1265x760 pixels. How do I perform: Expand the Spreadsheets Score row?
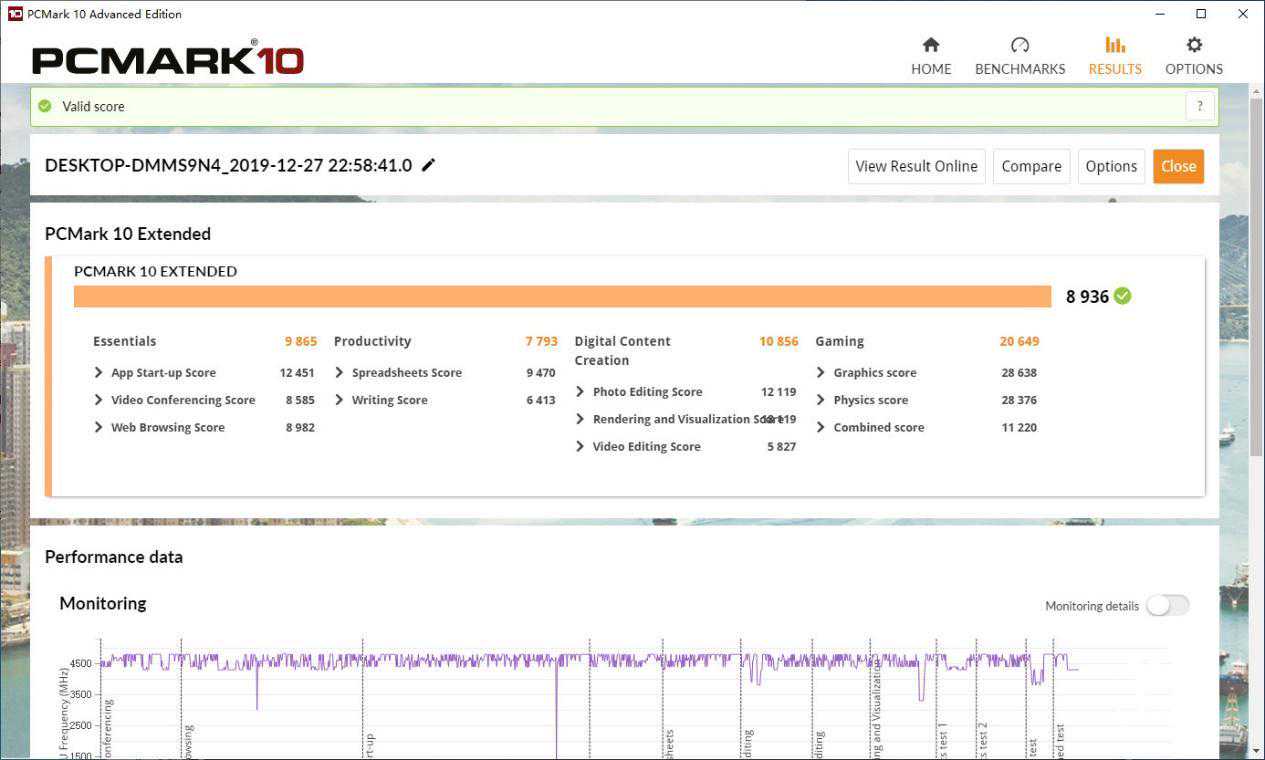pyautogui.click(x=340, y=373)
